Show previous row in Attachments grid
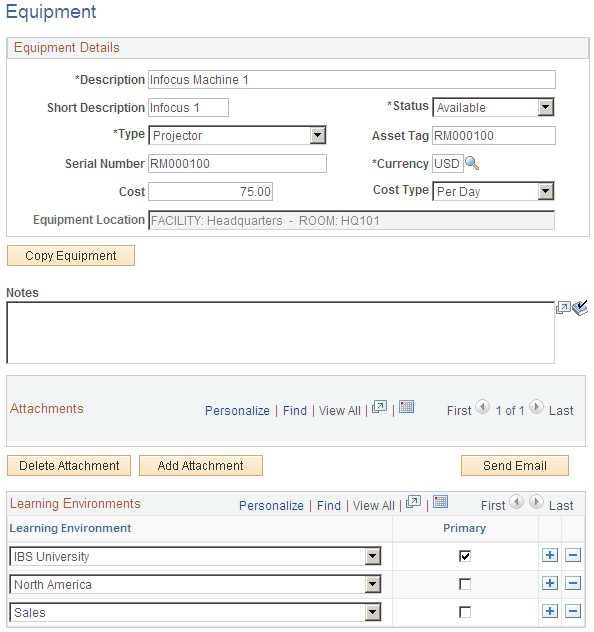This screenshot has width=594, height=632. click(482, 407)
